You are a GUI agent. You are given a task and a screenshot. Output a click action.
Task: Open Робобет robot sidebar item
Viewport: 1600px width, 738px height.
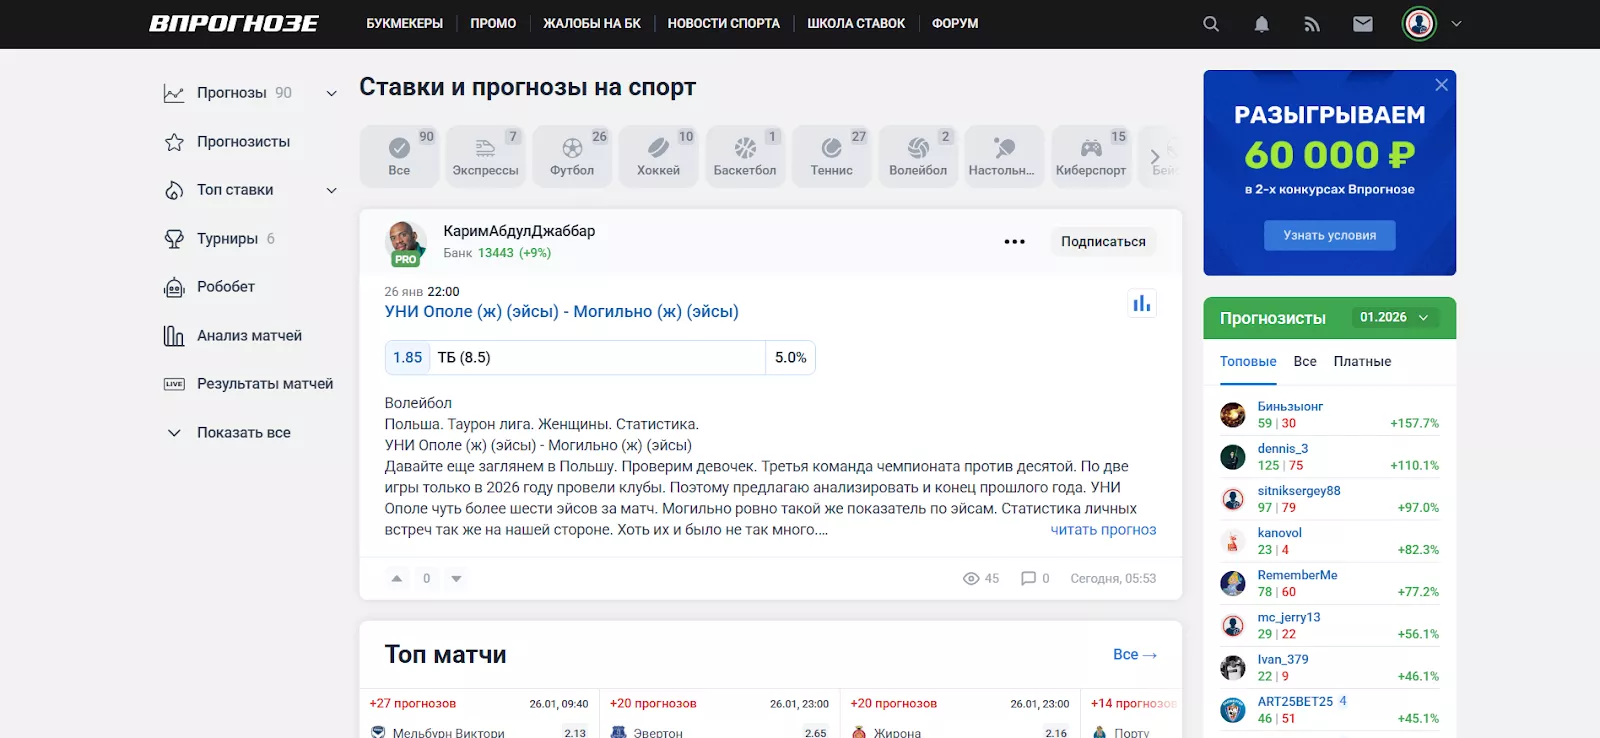tap(209, 287)
